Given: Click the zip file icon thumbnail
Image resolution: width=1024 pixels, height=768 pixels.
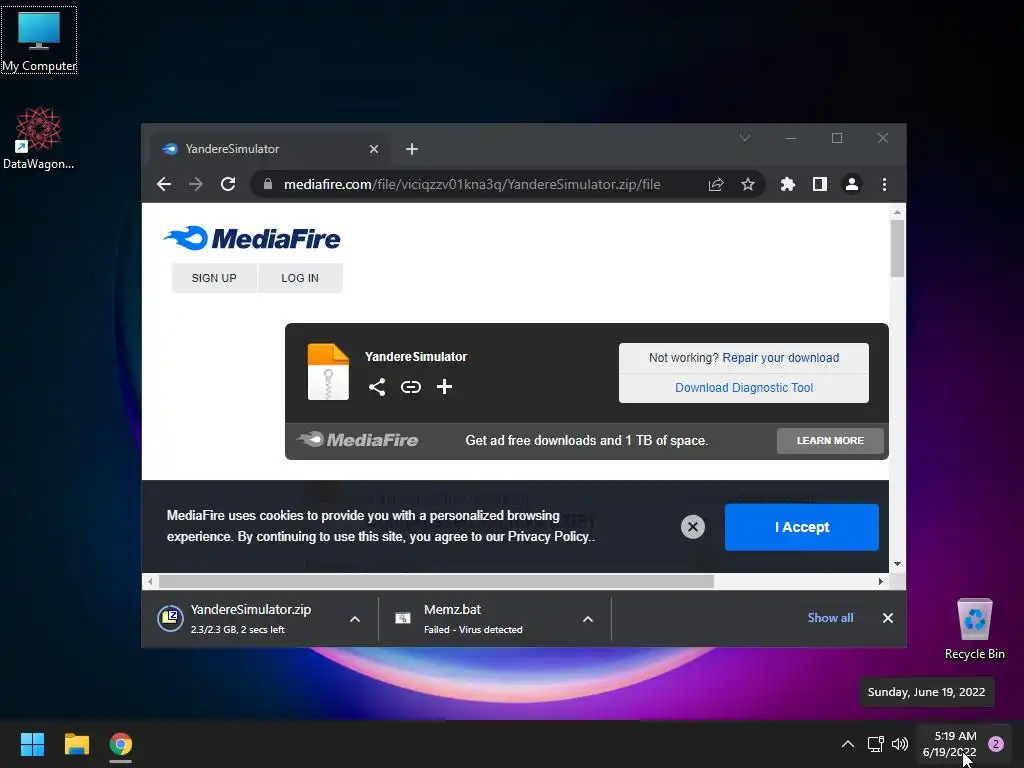Looking at the screenshot, I should (328, 372).
